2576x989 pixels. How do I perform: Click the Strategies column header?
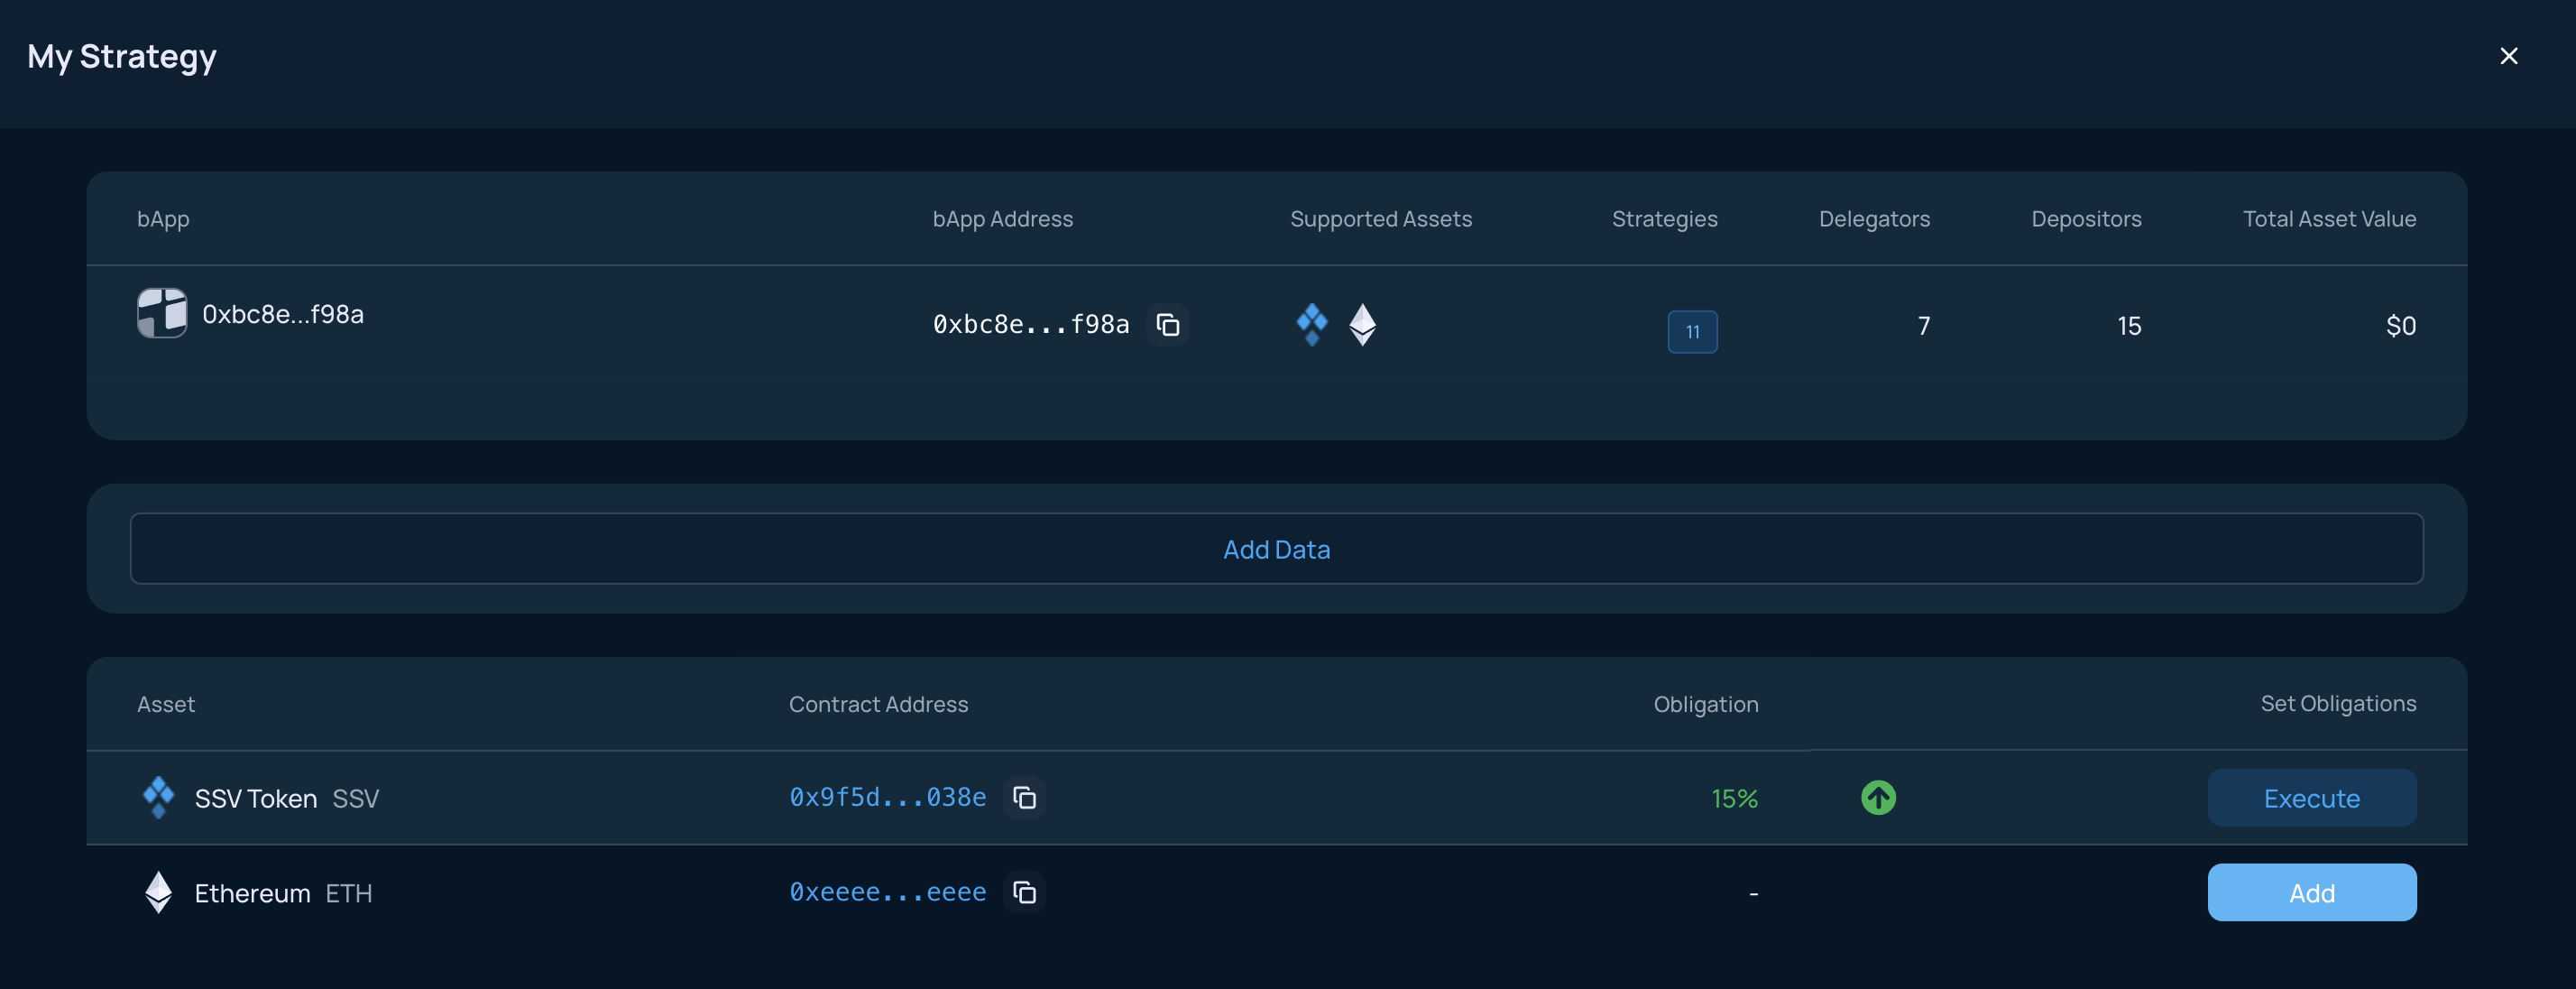(x=1664, y=219)
